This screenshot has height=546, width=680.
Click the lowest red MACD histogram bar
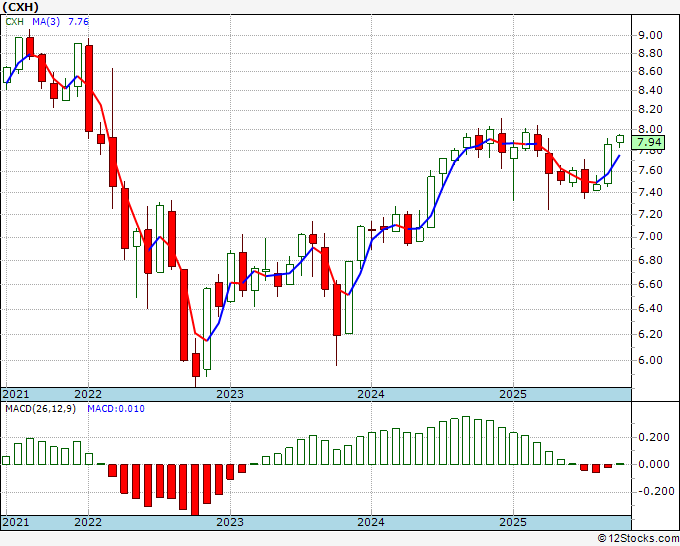tap(195, 490)
